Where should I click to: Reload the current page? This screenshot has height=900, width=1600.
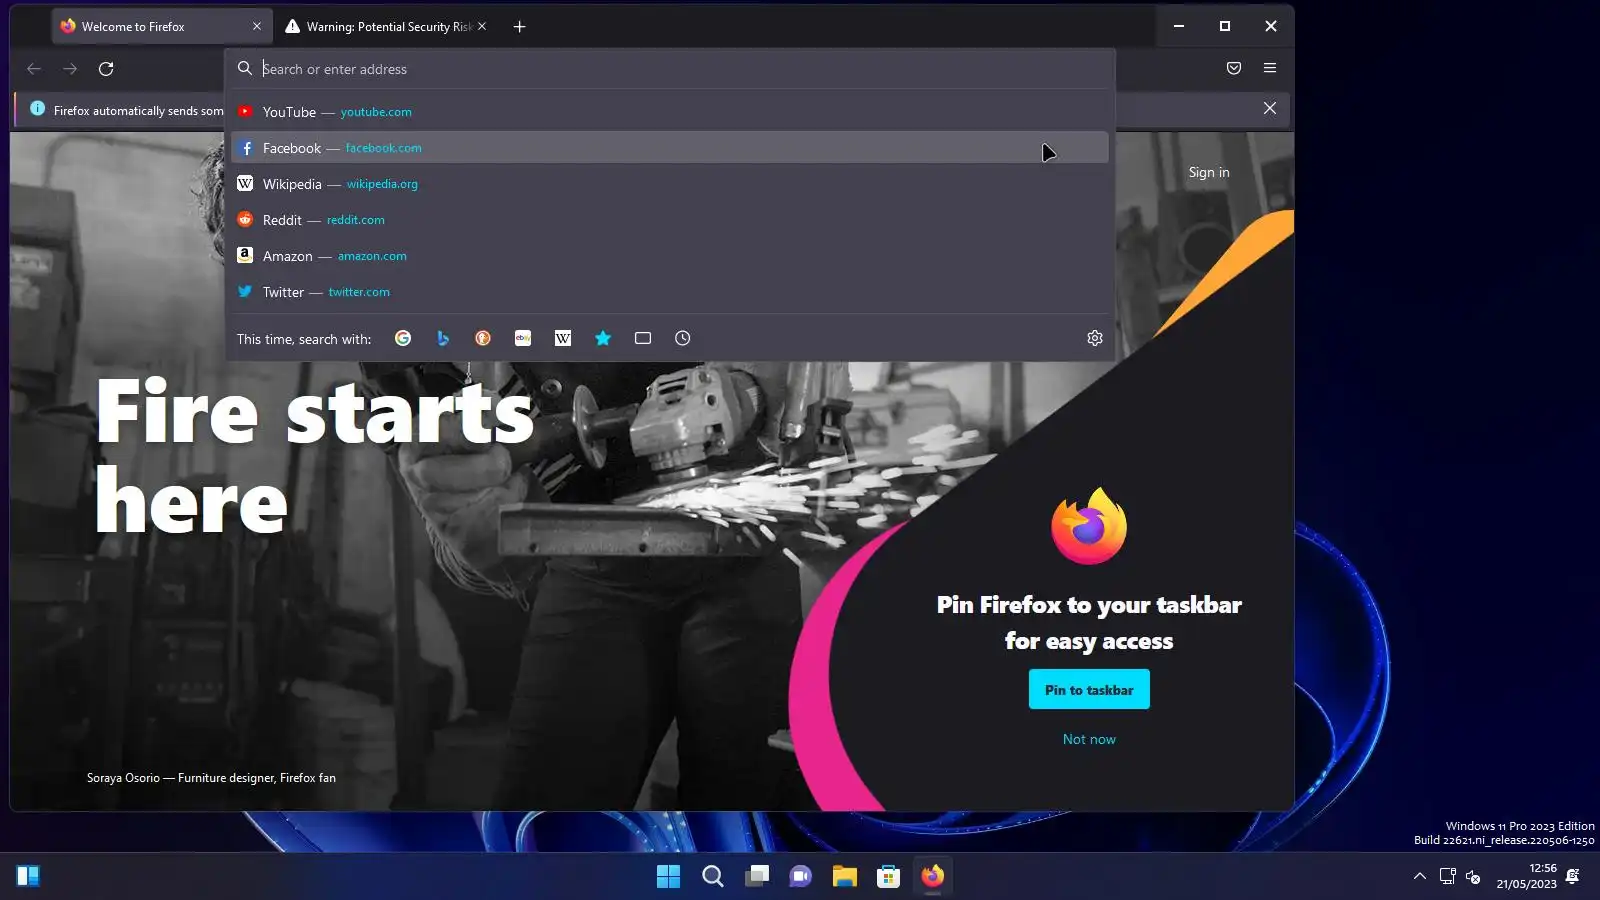(x=106, y=68)
